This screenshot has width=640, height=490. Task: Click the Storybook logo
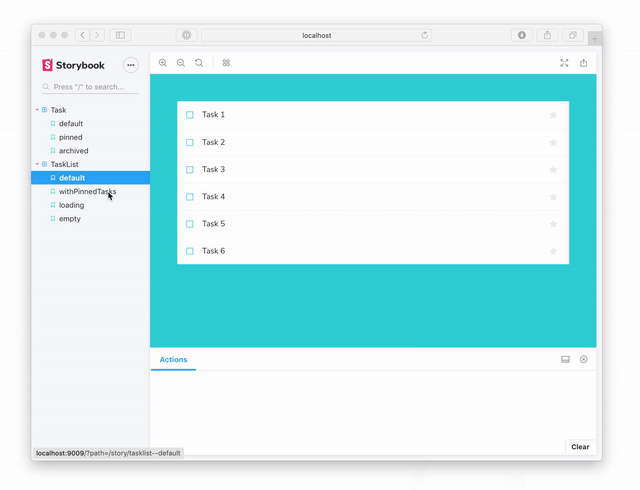(x=73, y=65)
